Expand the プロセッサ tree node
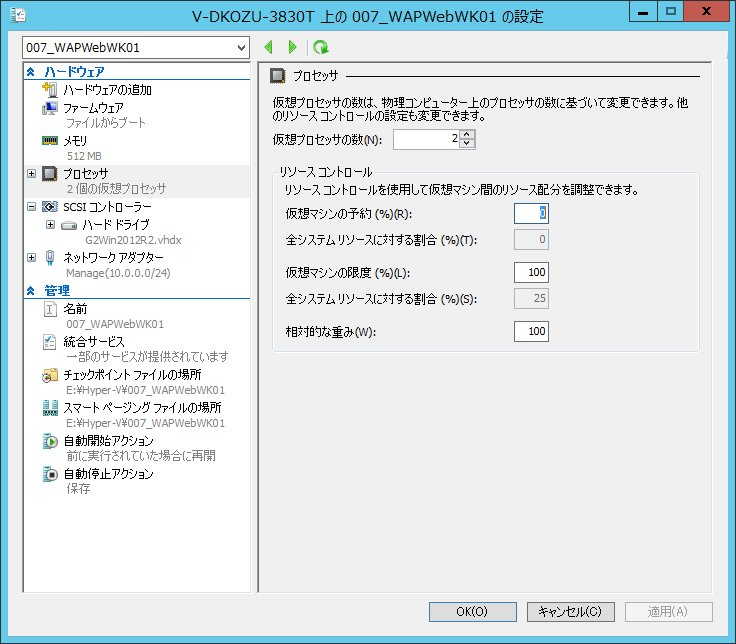736x644 pixels. [31, 174]
